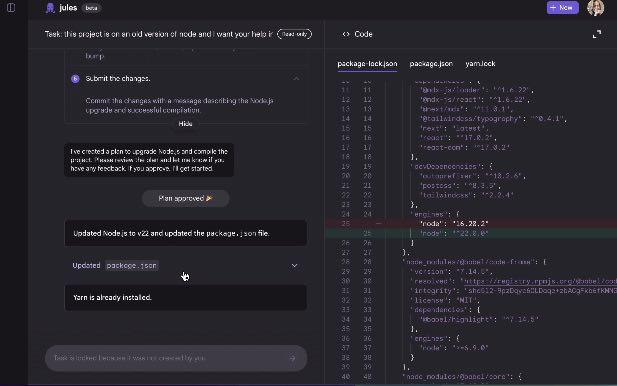This screenshot has height=386, width=617.
Task: Click the code brackets icon
Action: coord(346,34)
